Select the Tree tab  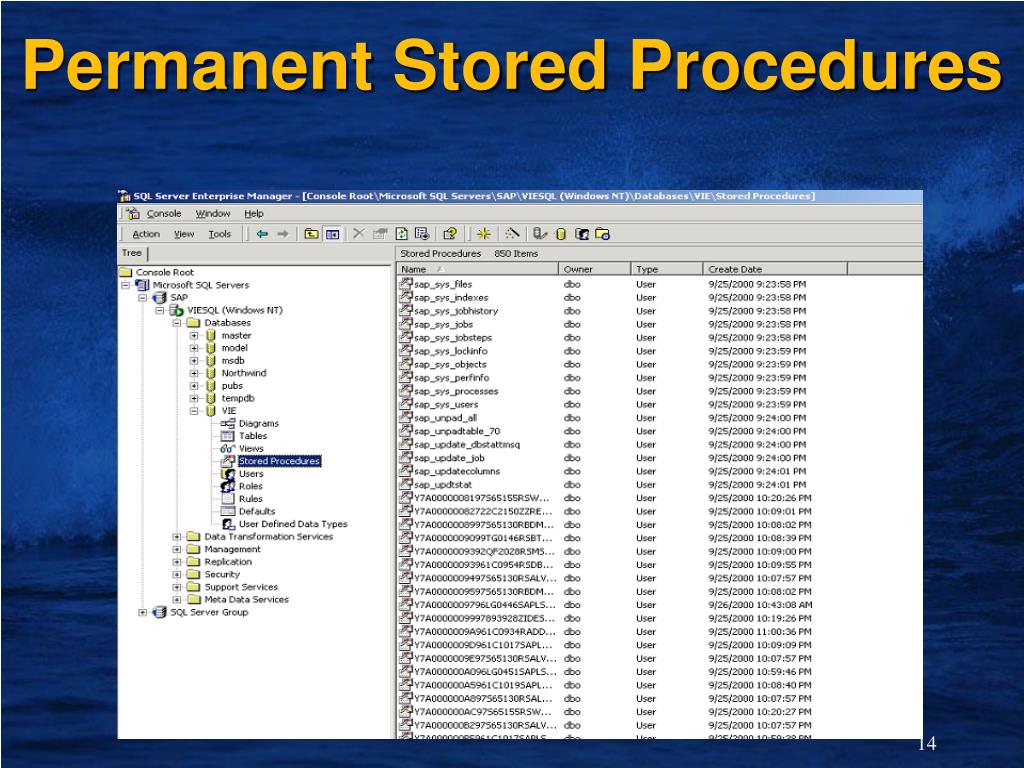(x=133, y=253)
